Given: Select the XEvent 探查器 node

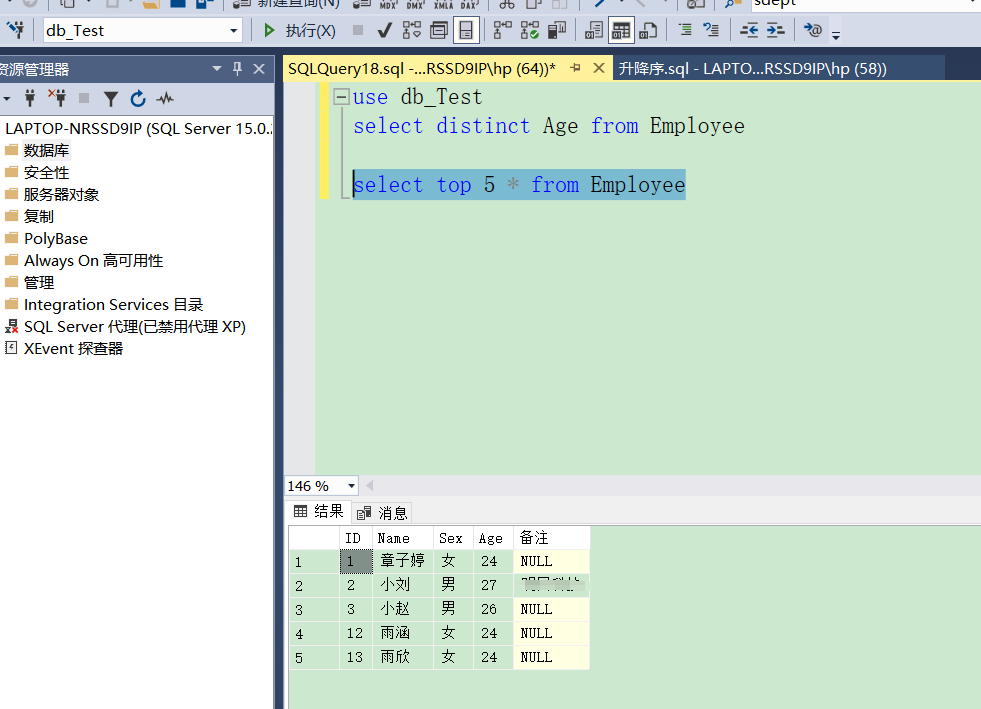Looking at the screenshot, I should [x=73, y=349].
